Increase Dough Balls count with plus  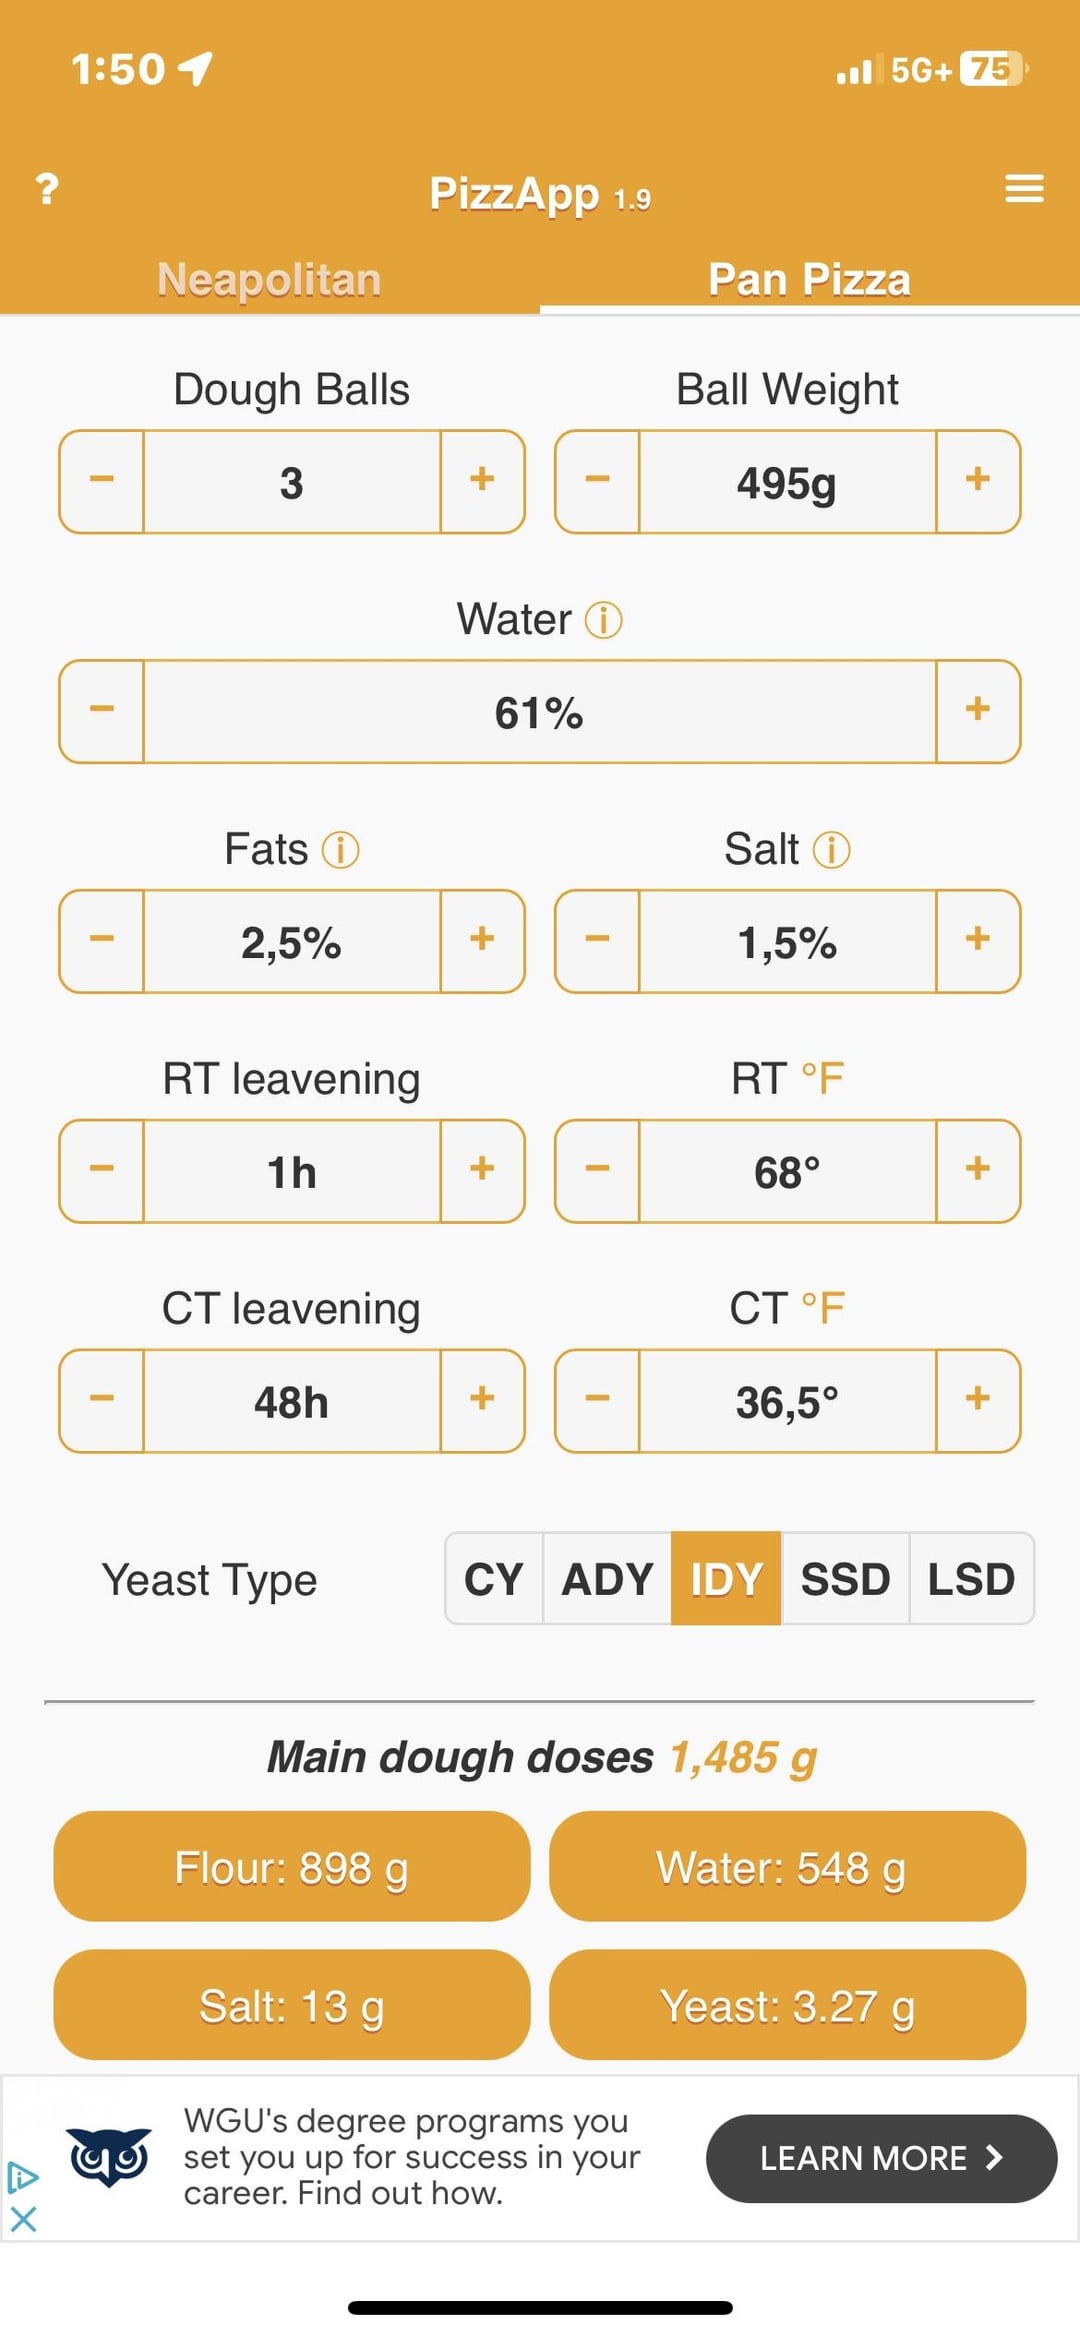click(x=482, y=481)
